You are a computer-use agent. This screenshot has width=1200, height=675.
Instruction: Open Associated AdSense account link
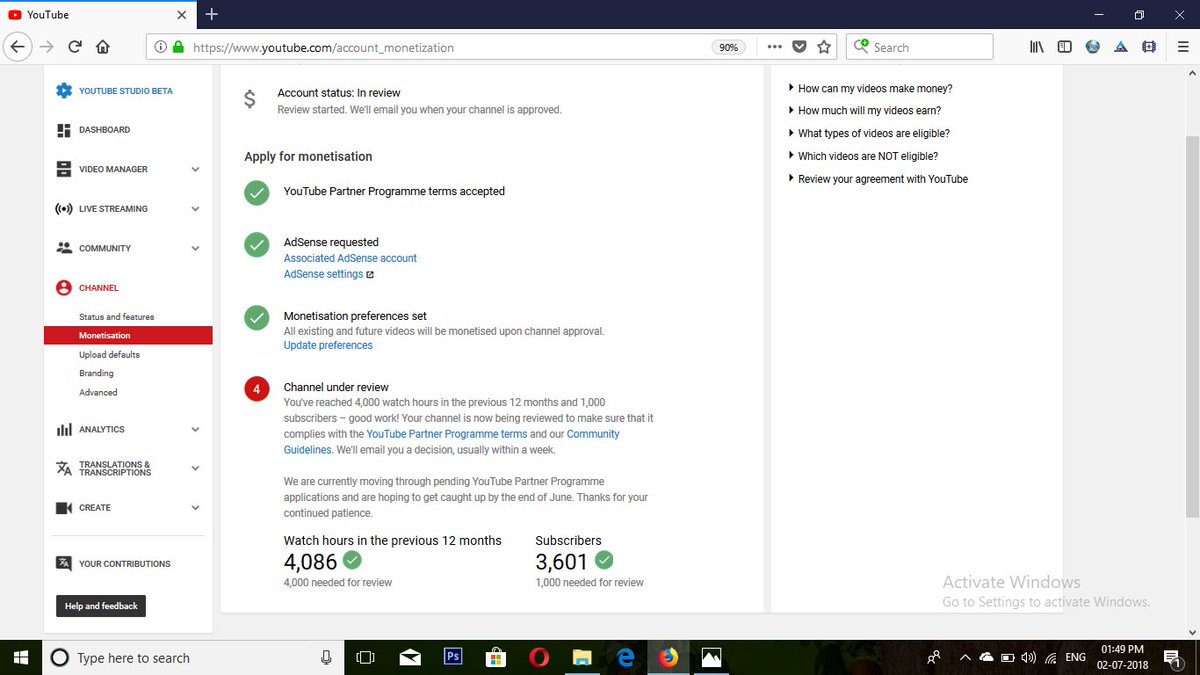click(350, 258)
